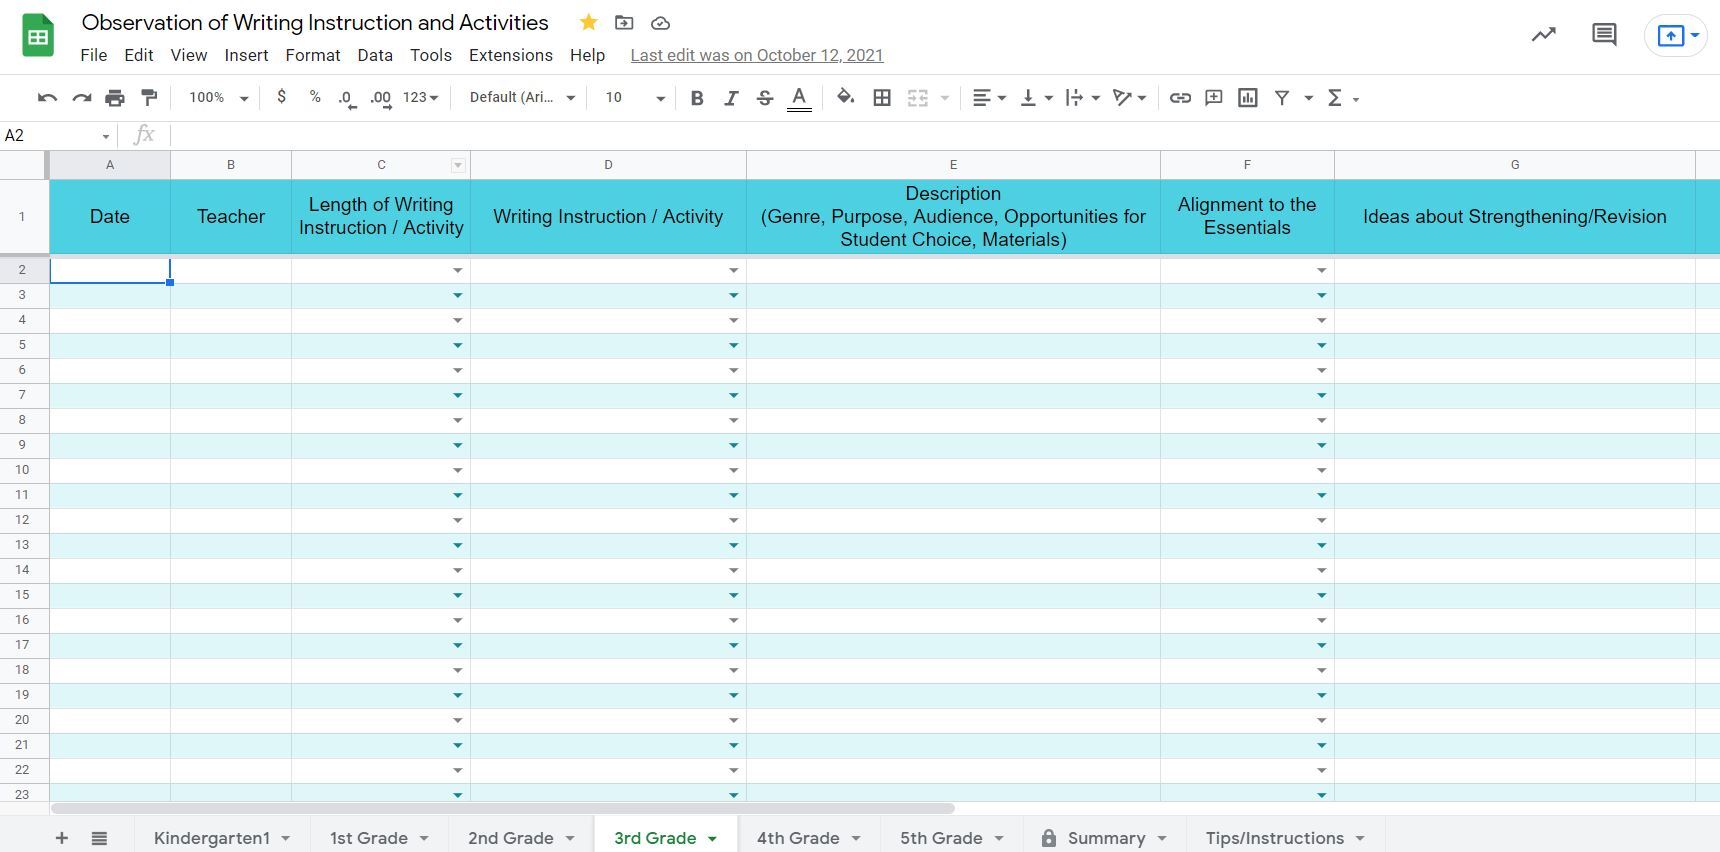Click the Name box showing A2
1720x852 pixels.
(x=57, y=135)
